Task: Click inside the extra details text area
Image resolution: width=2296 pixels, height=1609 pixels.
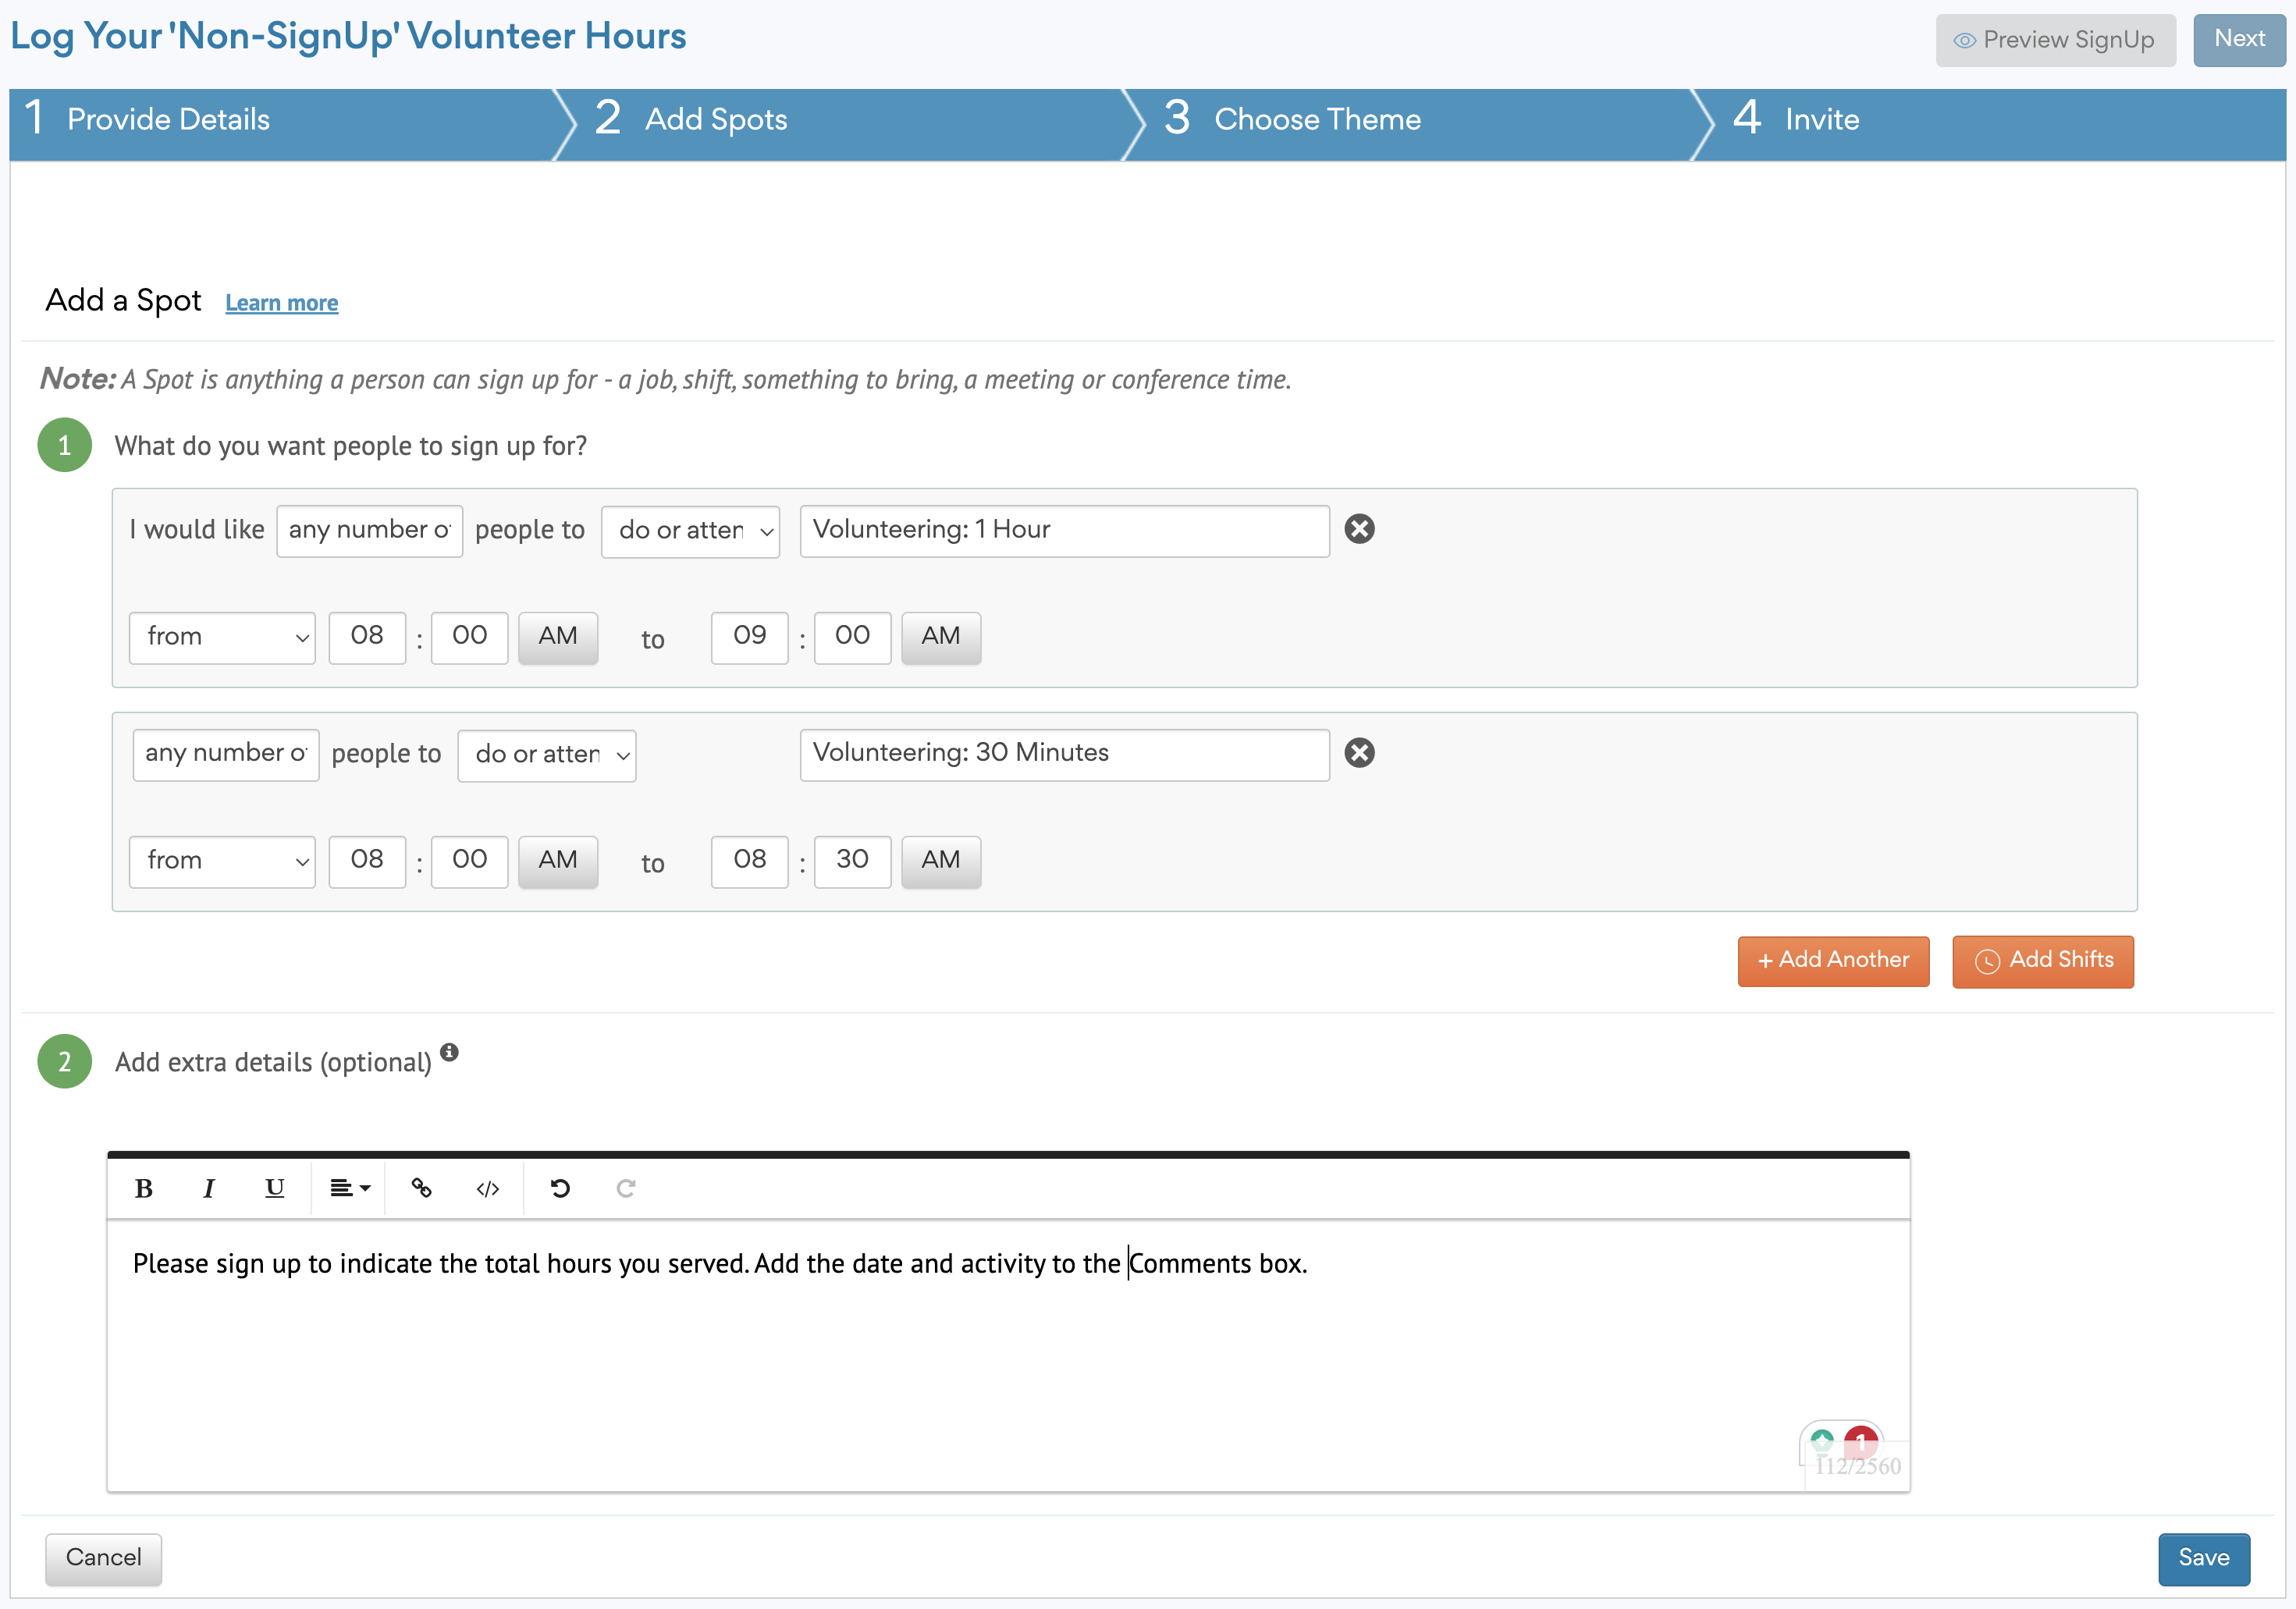Action: [x=1008, y=1356]
